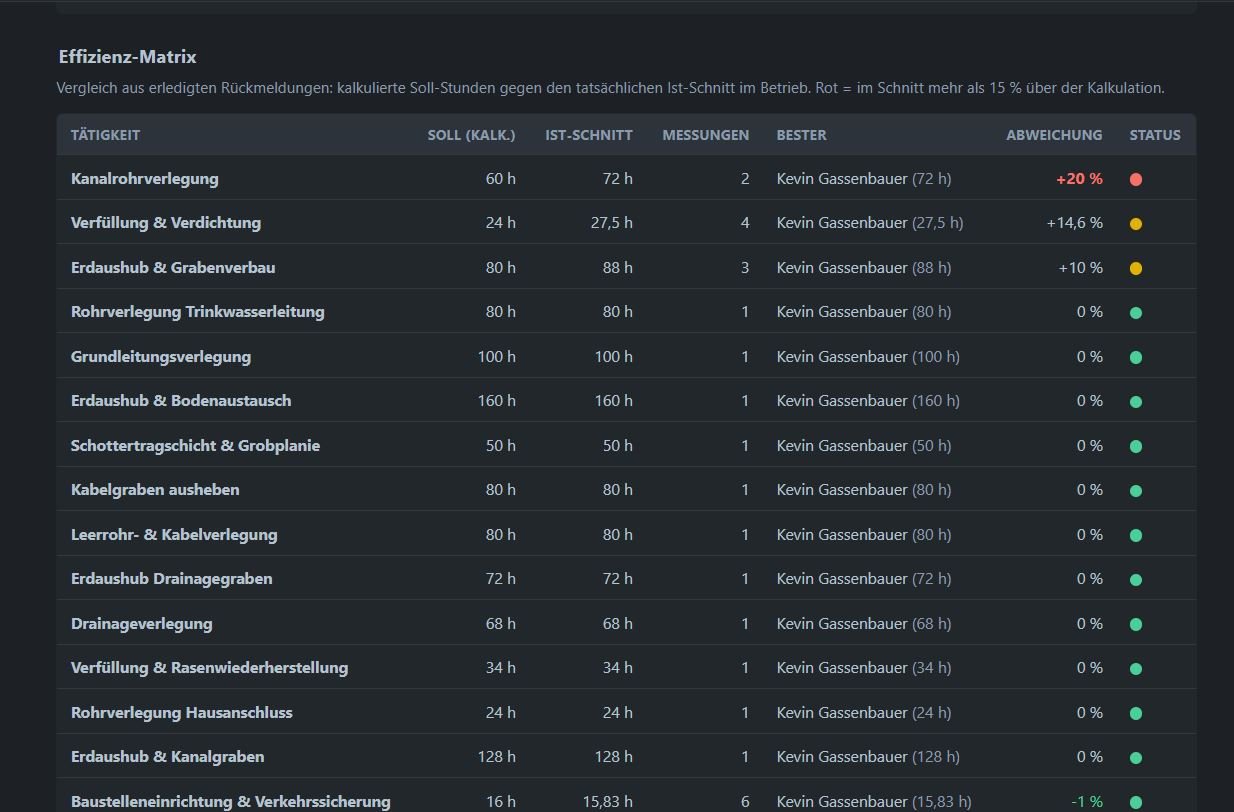
Task: Click the +14,6 % deviation value
Action: coord(1075,223)
